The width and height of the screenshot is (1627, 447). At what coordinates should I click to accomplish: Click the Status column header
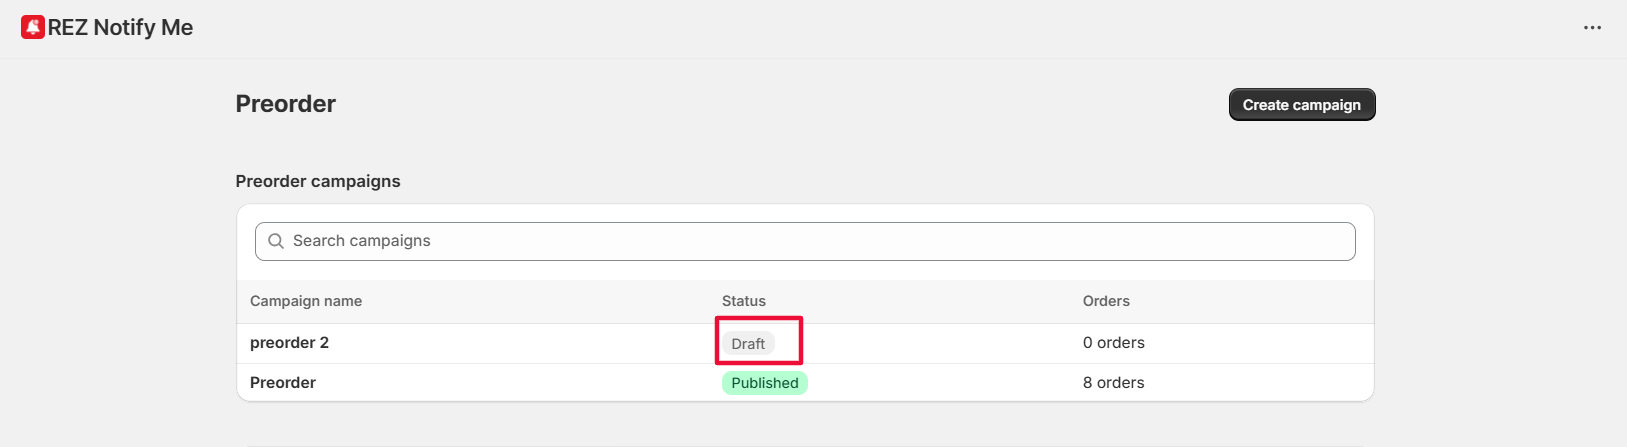pyautogui.click(x=743, y=301)
